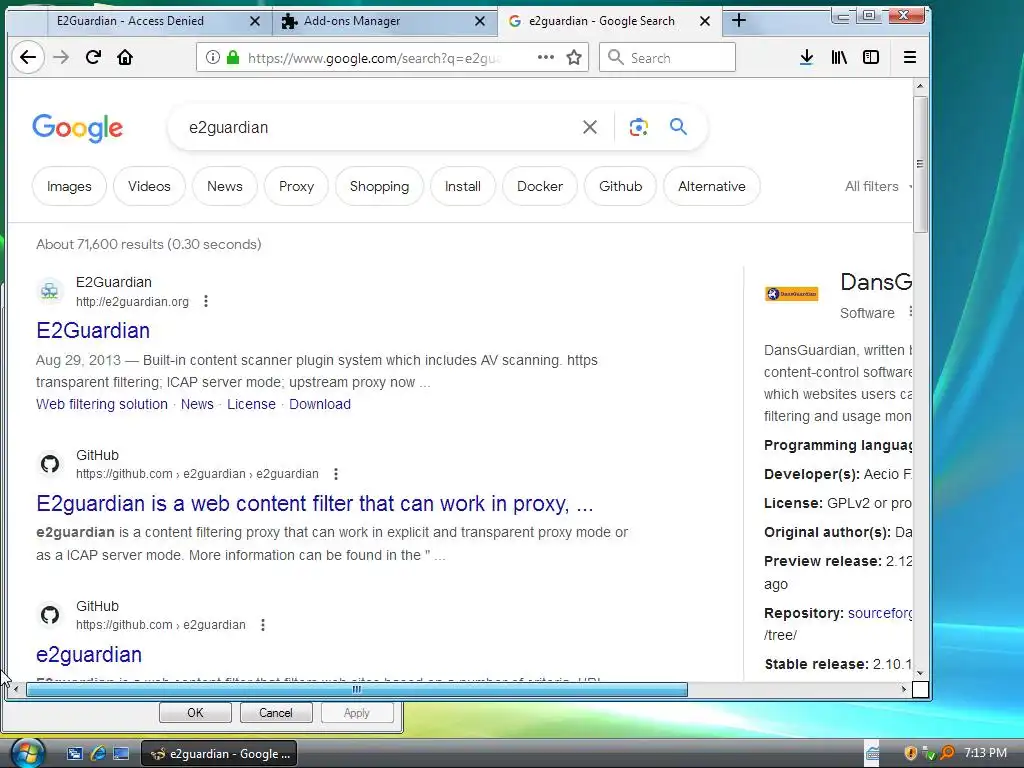Open the Web filtering solution sitelink
Screen dimensions: 1024x768
(102, 404)
